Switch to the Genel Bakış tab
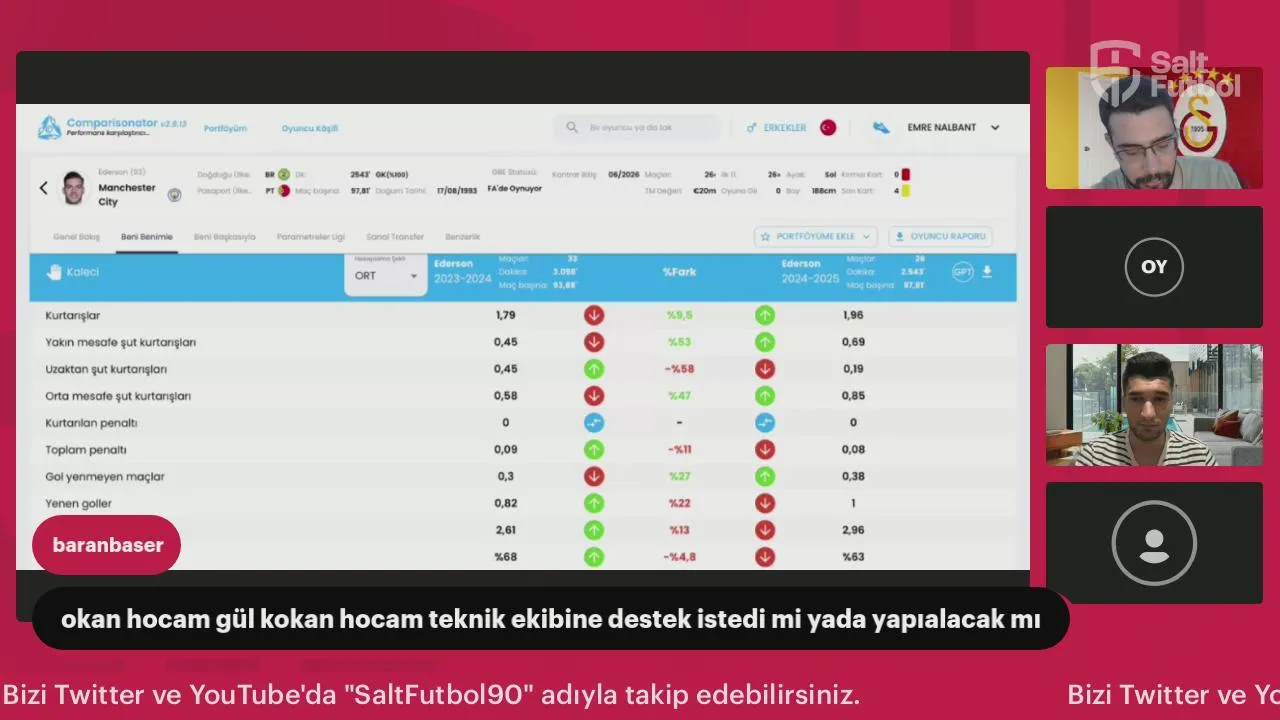This screenshot has width=1280, height=720. click(x=76, y=237)
